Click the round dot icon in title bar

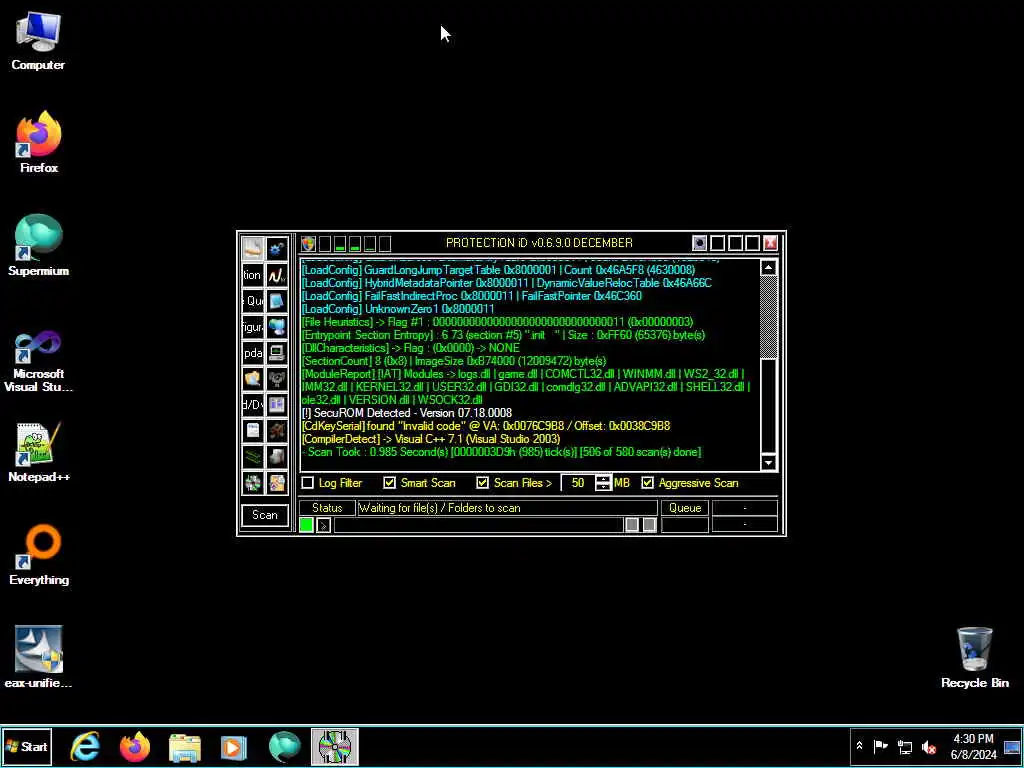point(699,243)
